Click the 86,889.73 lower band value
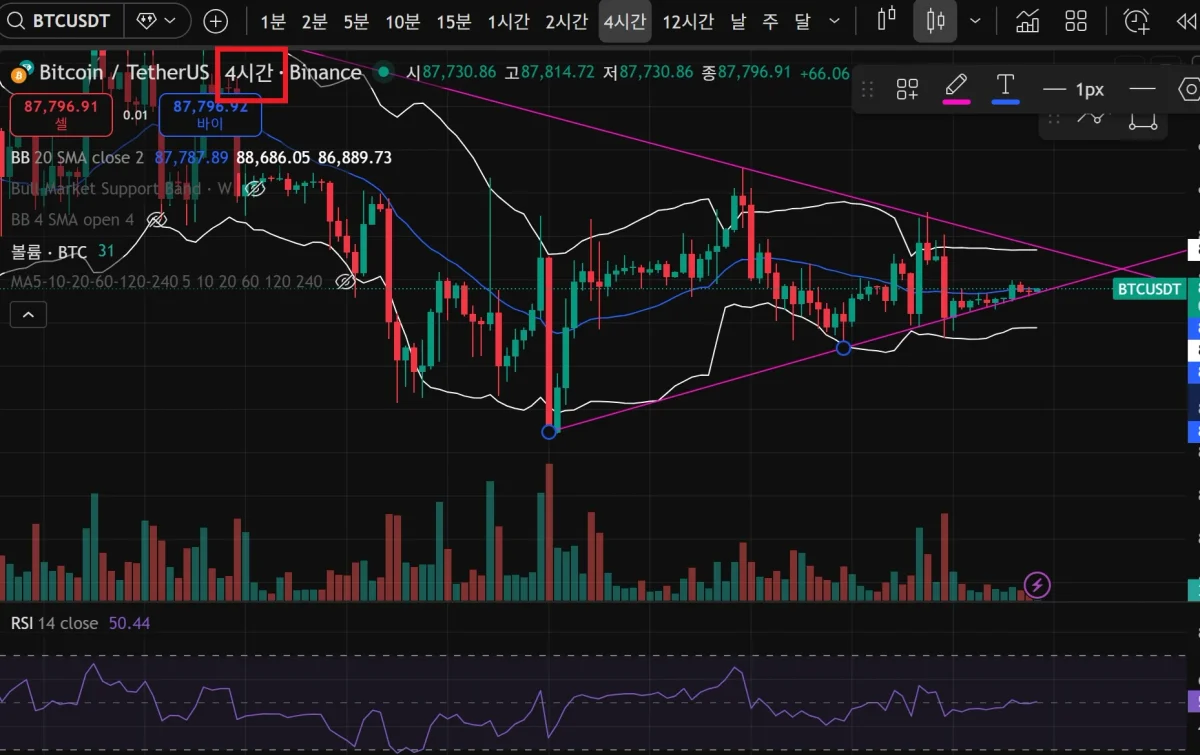The height and width of the screenshot is (755, 1200). pyautogui.click(x=355, y=158)
